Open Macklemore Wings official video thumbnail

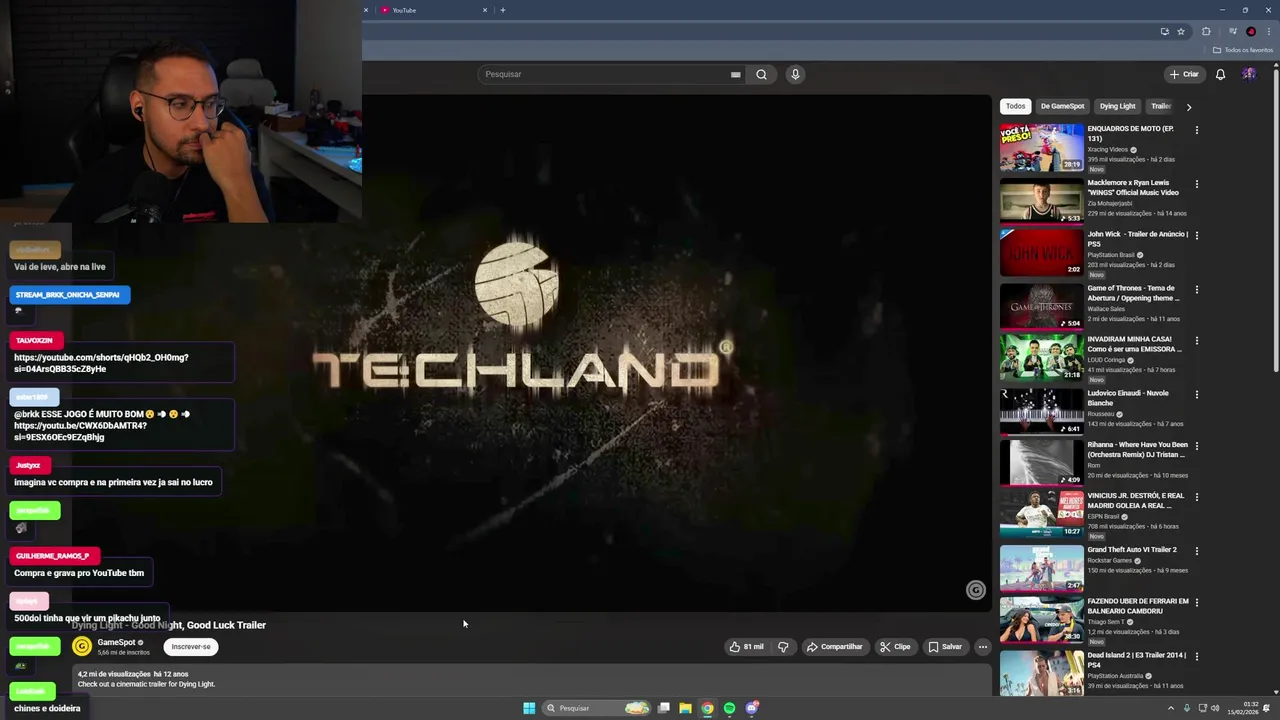coord(1041,201)
